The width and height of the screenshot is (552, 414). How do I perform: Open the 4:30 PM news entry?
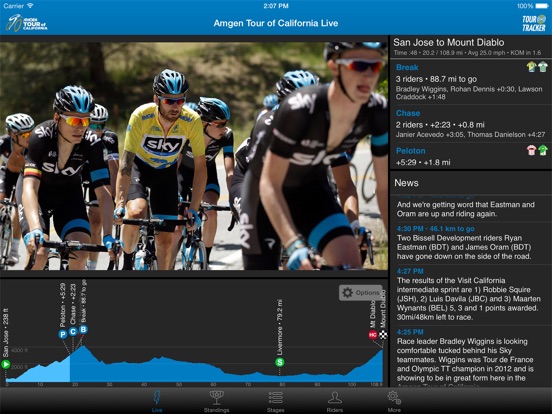(x=470, y=243)
